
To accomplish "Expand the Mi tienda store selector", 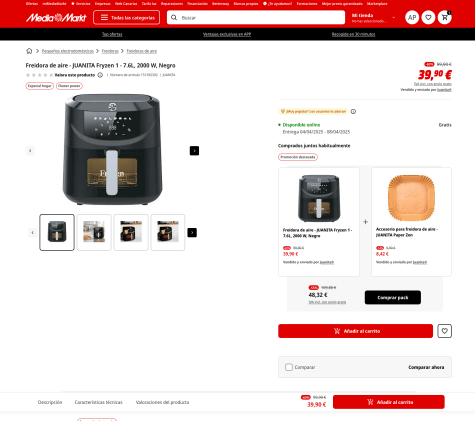I will pyautogui.click(x=374, y=18).
